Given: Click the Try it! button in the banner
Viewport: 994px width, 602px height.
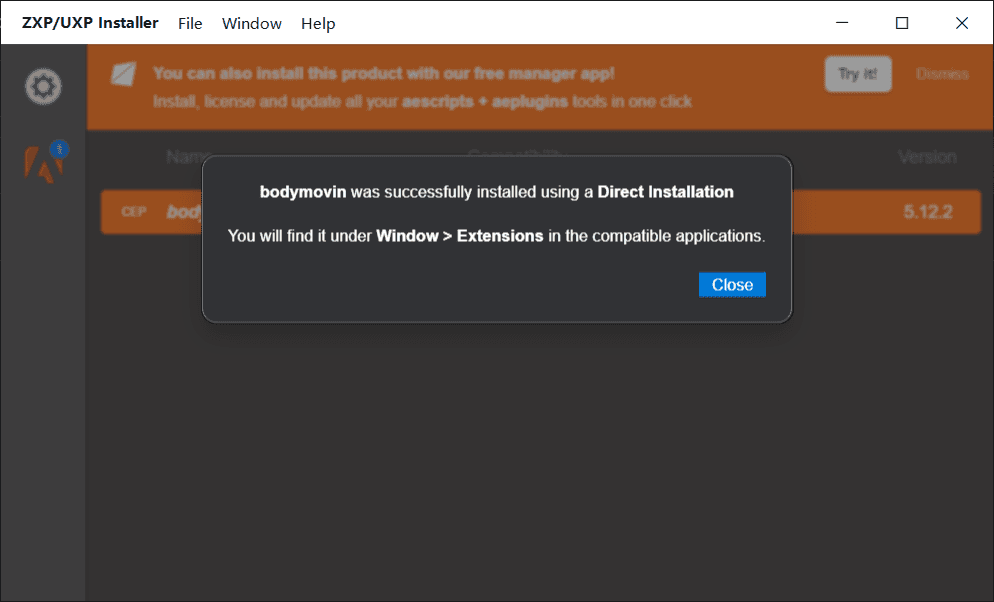Looking at the screenshot, I should (x=858, y=74).
